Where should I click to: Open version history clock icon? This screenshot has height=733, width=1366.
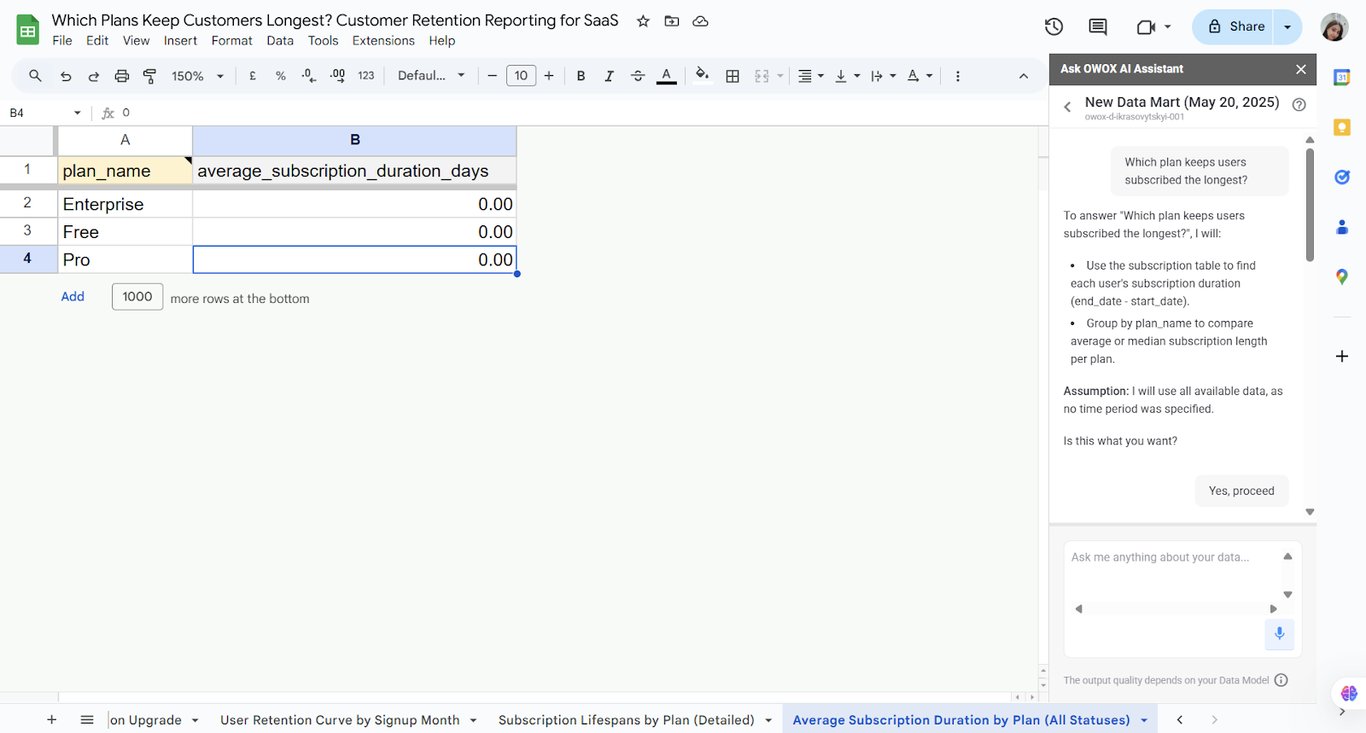[1053, 27]
